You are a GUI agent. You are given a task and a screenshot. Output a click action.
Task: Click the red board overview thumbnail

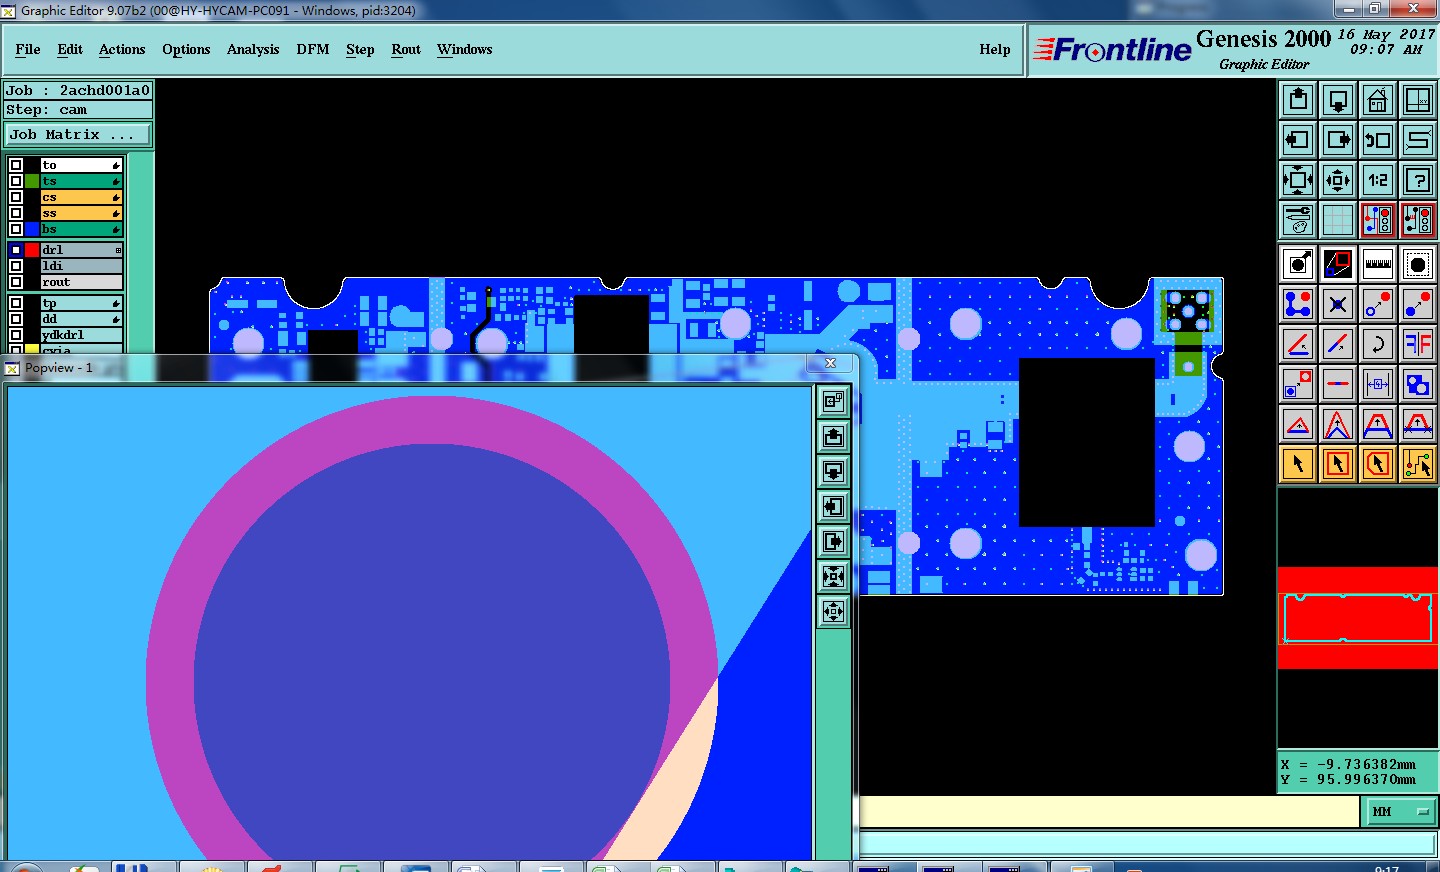point(1357,618)
